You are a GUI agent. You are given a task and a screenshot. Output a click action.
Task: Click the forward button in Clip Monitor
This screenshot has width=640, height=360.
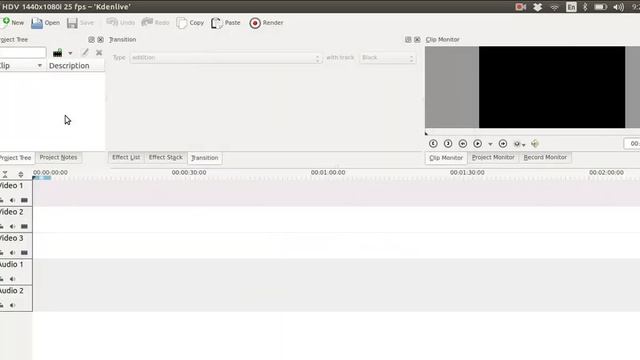click(x=503, y=144)
